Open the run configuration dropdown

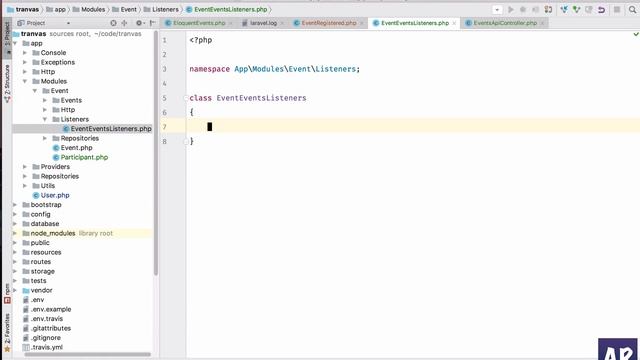[x=497, y=9]
